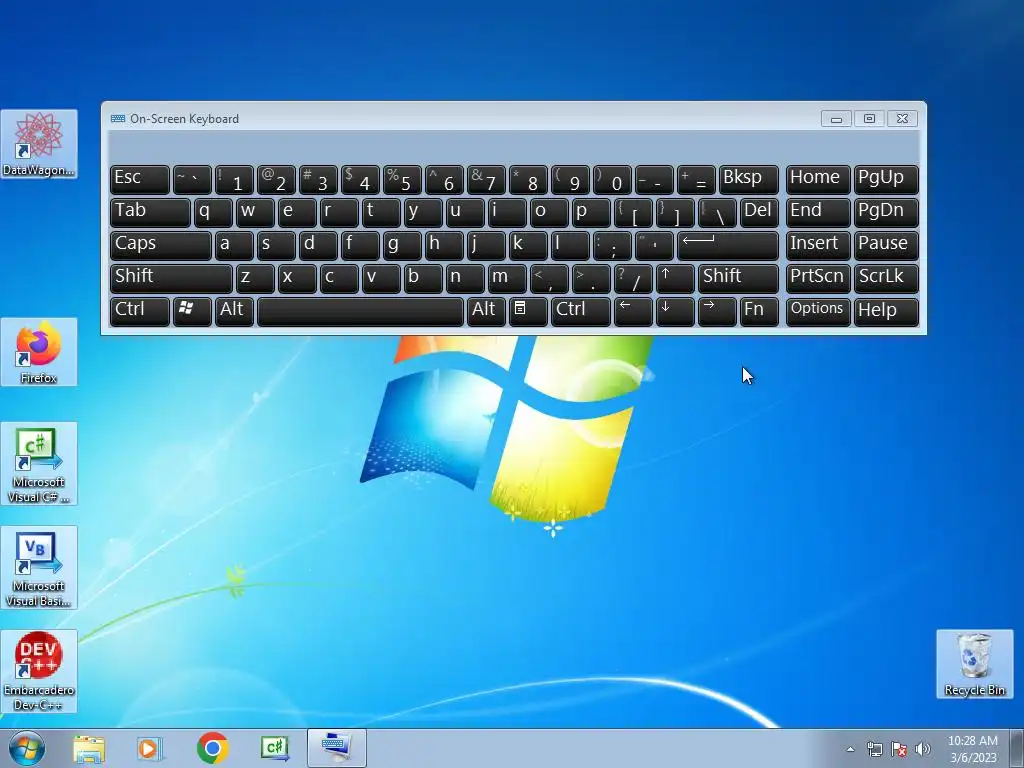The height and width of the screenshot is (768, 1024).
Task: Open Embarcadero Dev-C++ desktop shortcut
Action: 39,671
